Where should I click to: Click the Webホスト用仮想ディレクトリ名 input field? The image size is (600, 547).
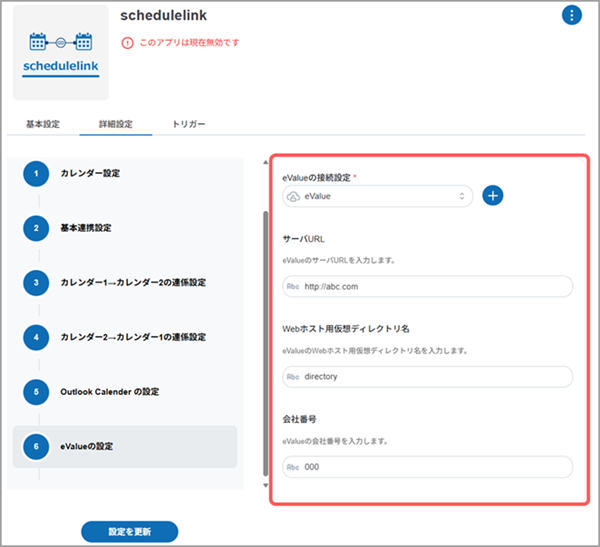click(x=427, y=377)
